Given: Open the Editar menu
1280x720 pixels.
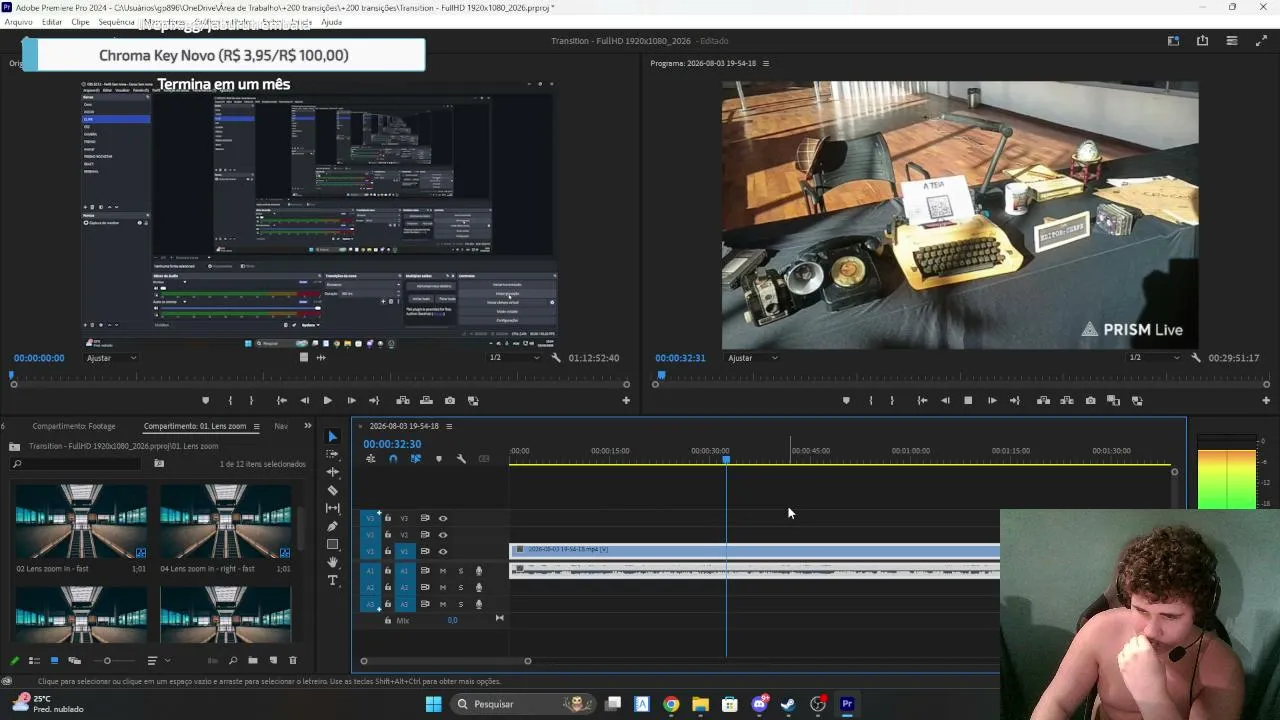Looking at the screenshot, I should pyautogui.click(x=52, y=22).
